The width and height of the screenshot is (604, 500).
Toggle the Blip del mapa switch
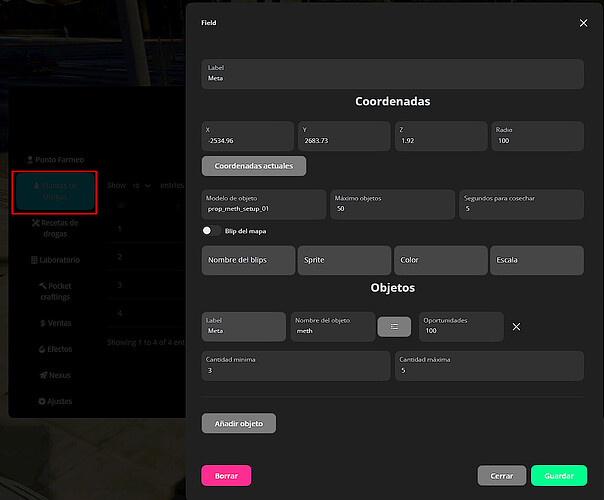click(211, 231)
